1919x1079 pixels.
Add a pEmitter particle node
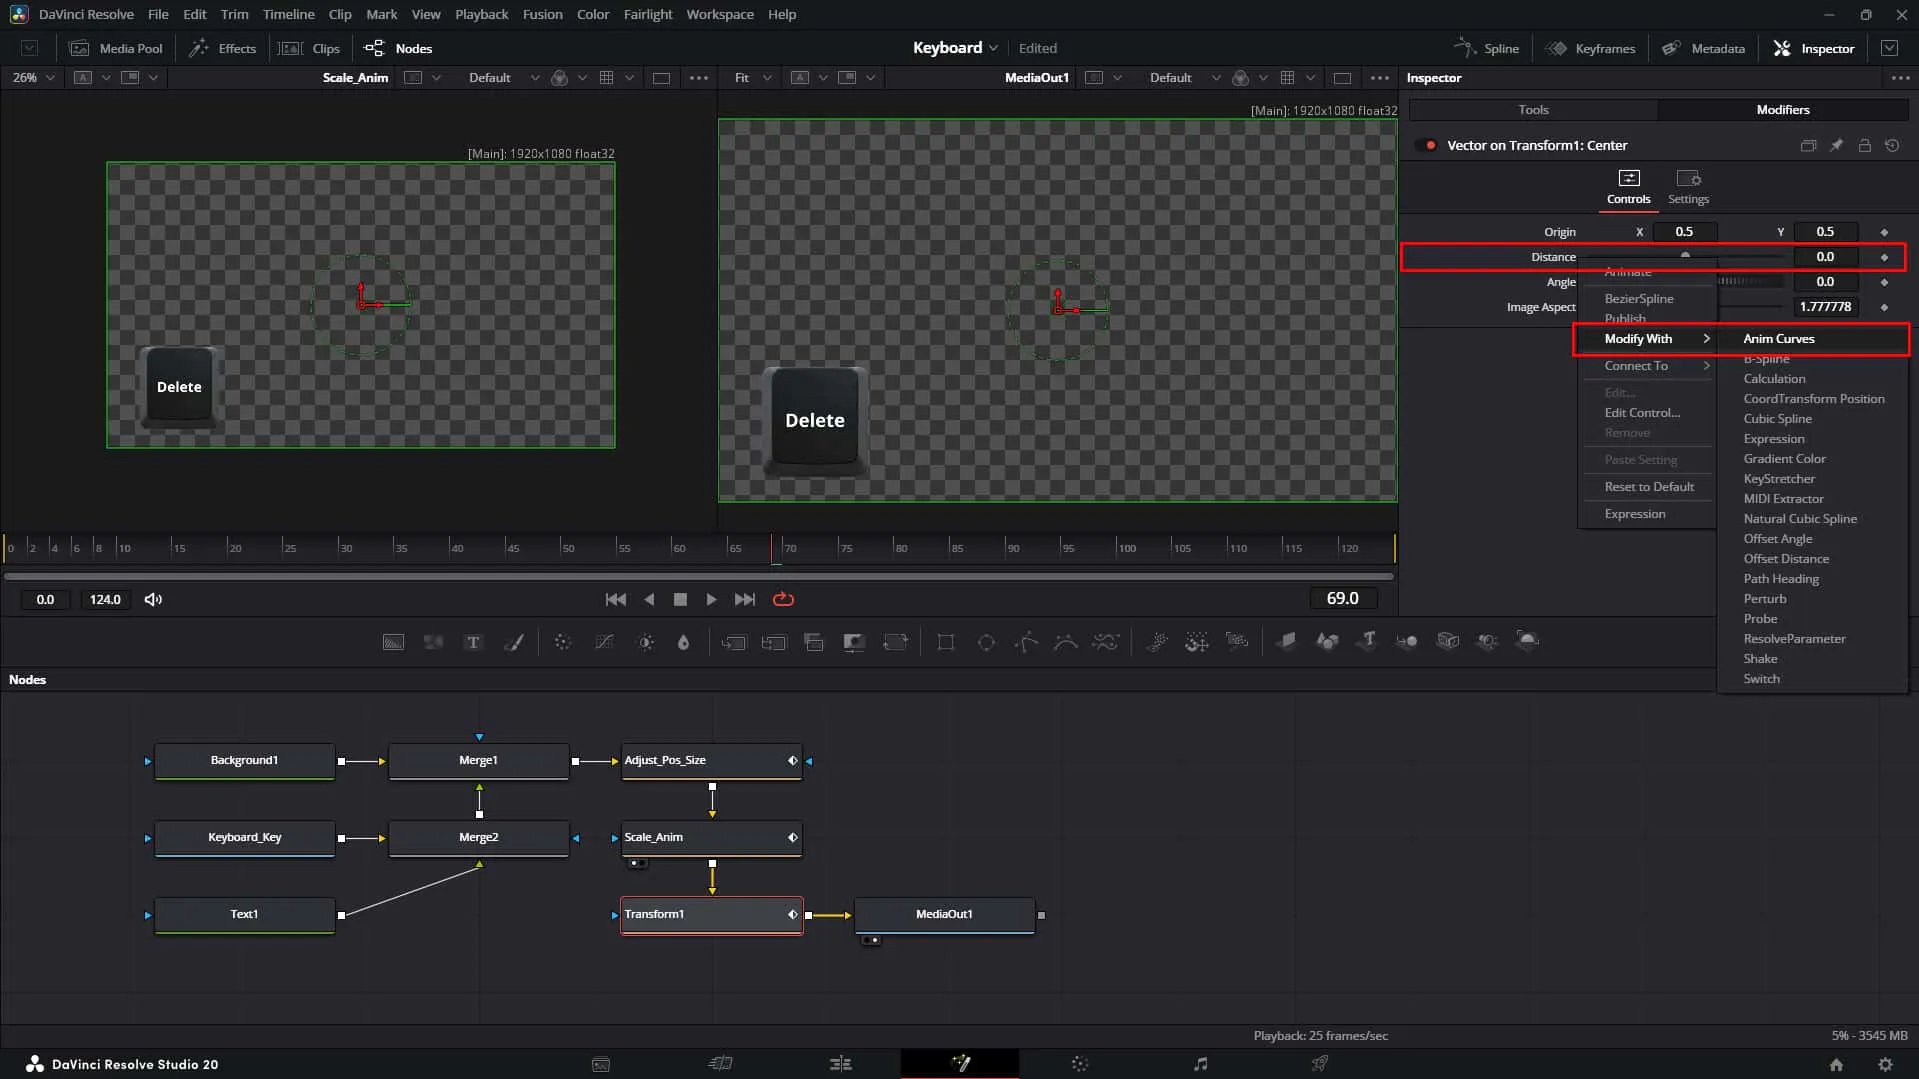(x=1157, y=642)
